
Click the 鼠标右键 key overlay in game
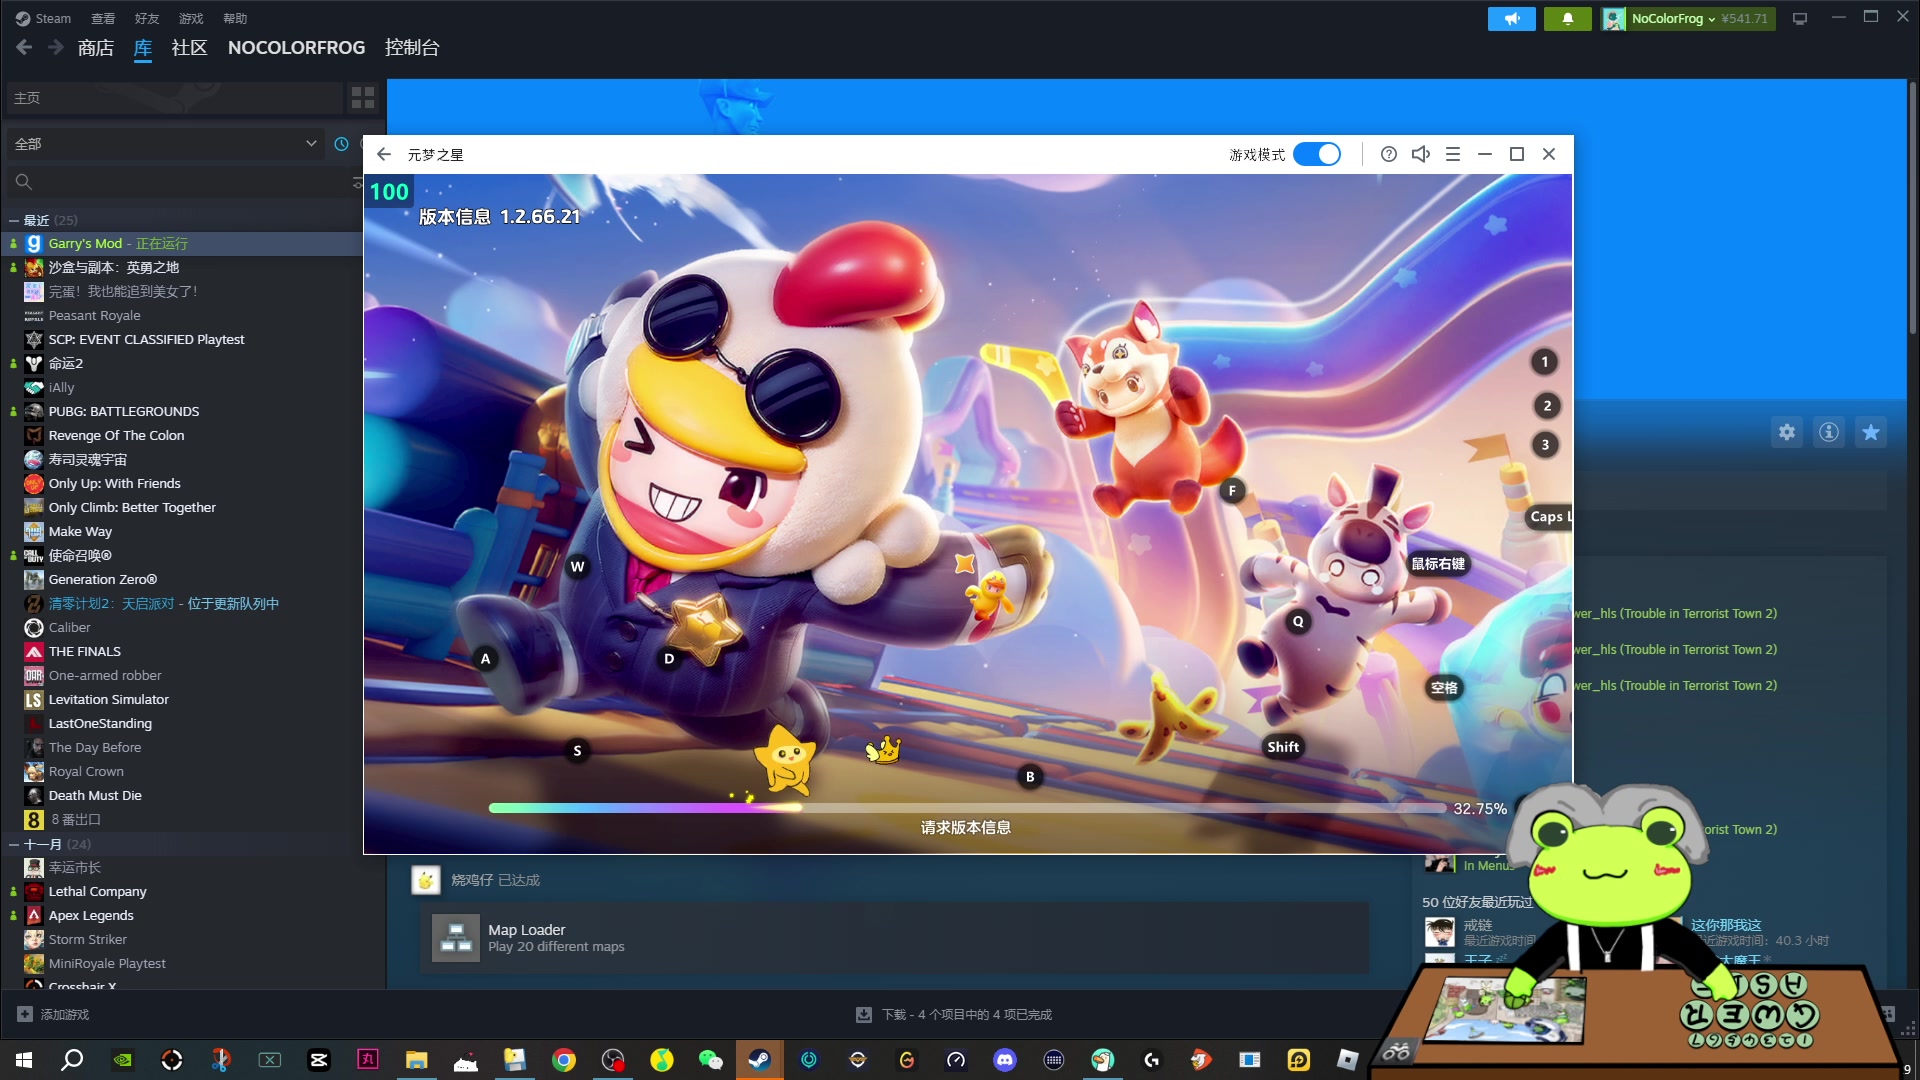[1438, 564]
